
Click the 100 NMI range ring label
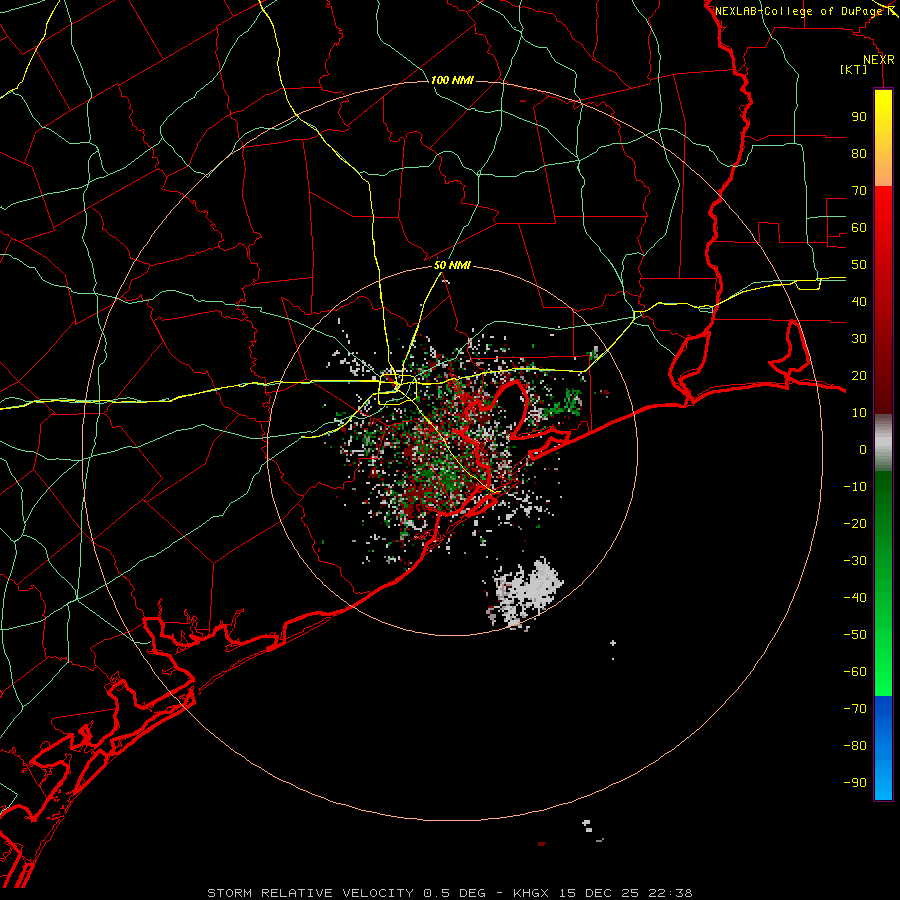(452, 80)
